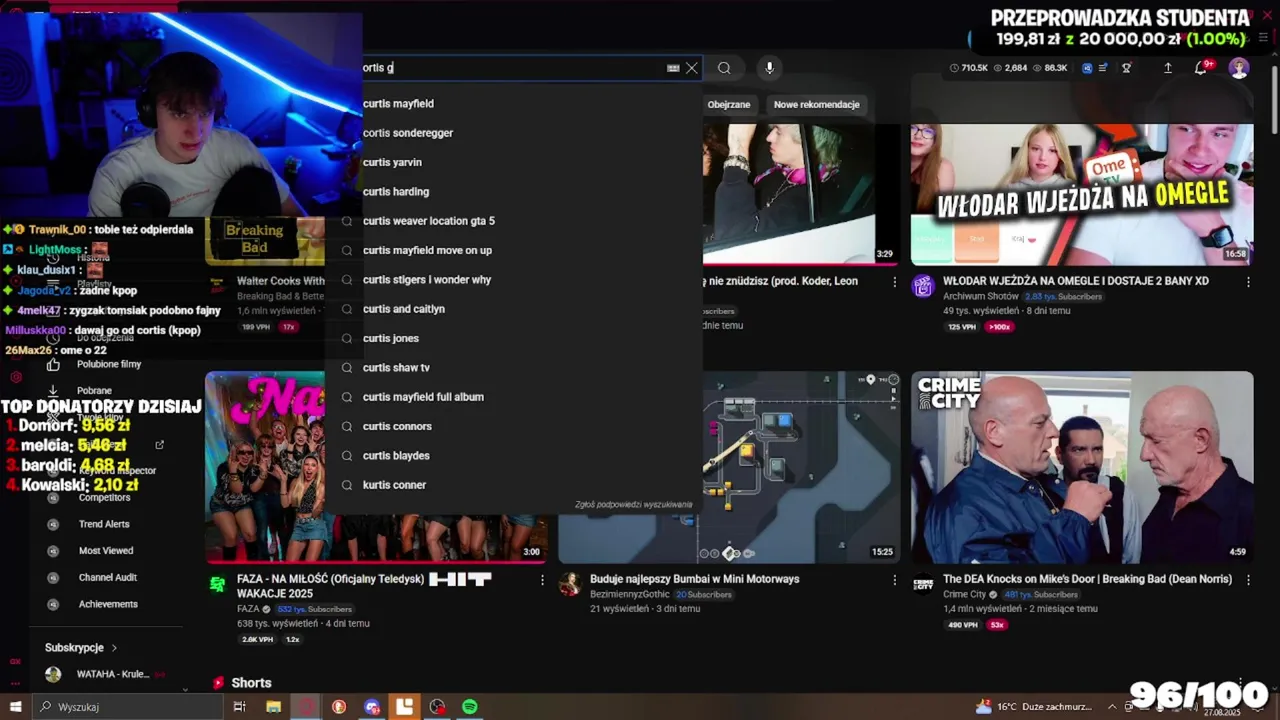Open the account avatar menu
Image resolution: width=1280 pixels, height=720 pixels.
coord(1239,68)
